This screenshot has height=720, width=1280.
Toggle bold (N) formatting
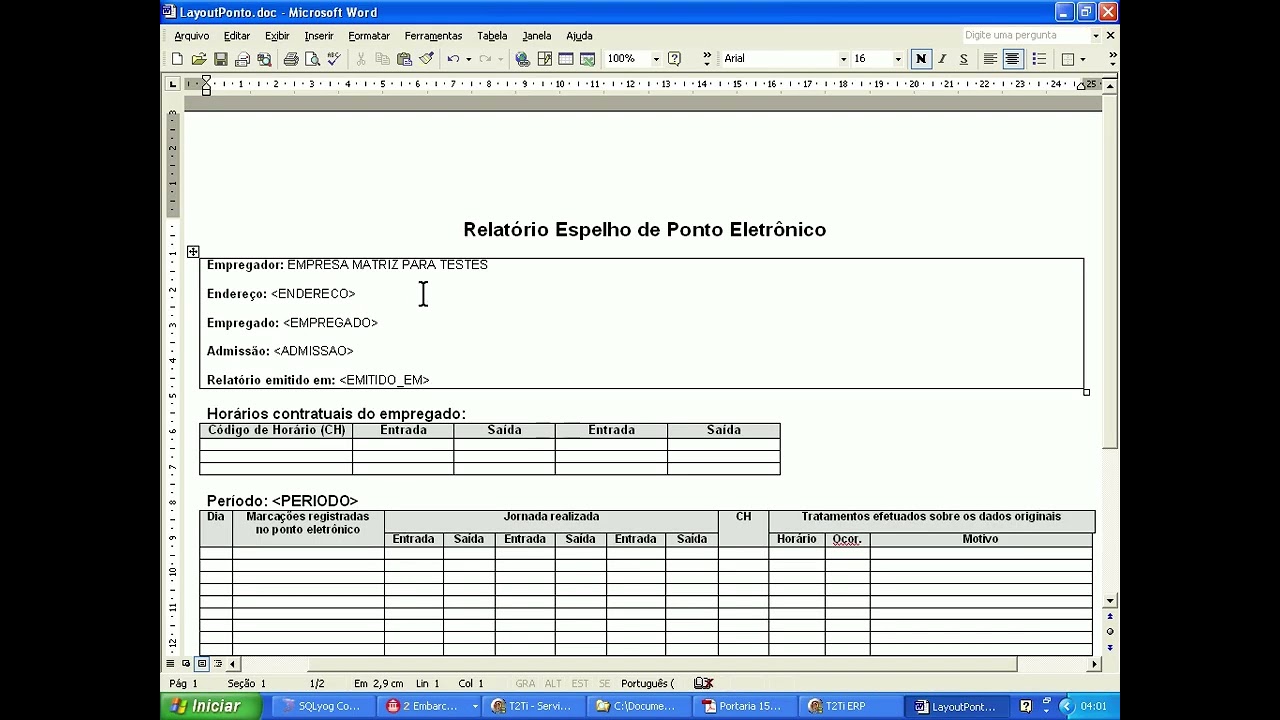pyautogui.click(x=921, y=59)
